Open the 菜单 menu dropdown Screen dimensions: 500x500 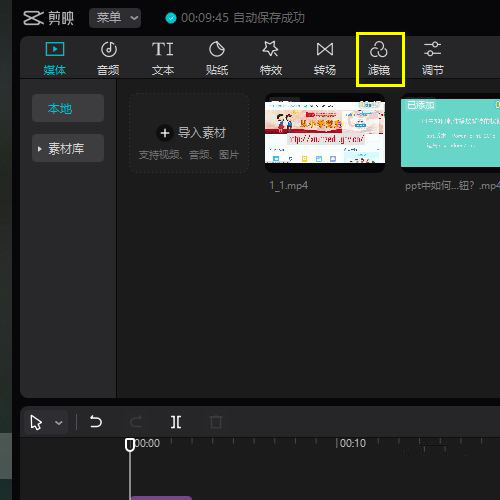point(115,18)
